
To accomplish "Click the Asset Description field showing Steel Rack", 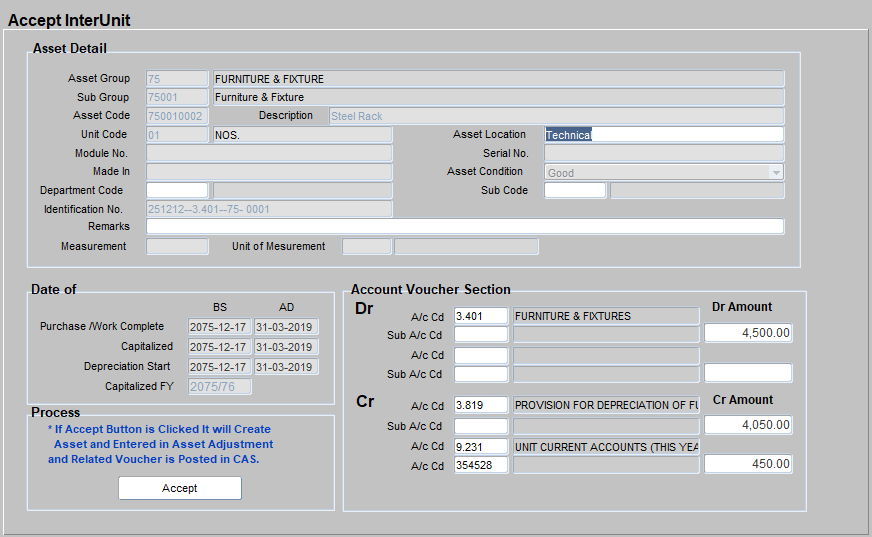I will pos(556,116).
